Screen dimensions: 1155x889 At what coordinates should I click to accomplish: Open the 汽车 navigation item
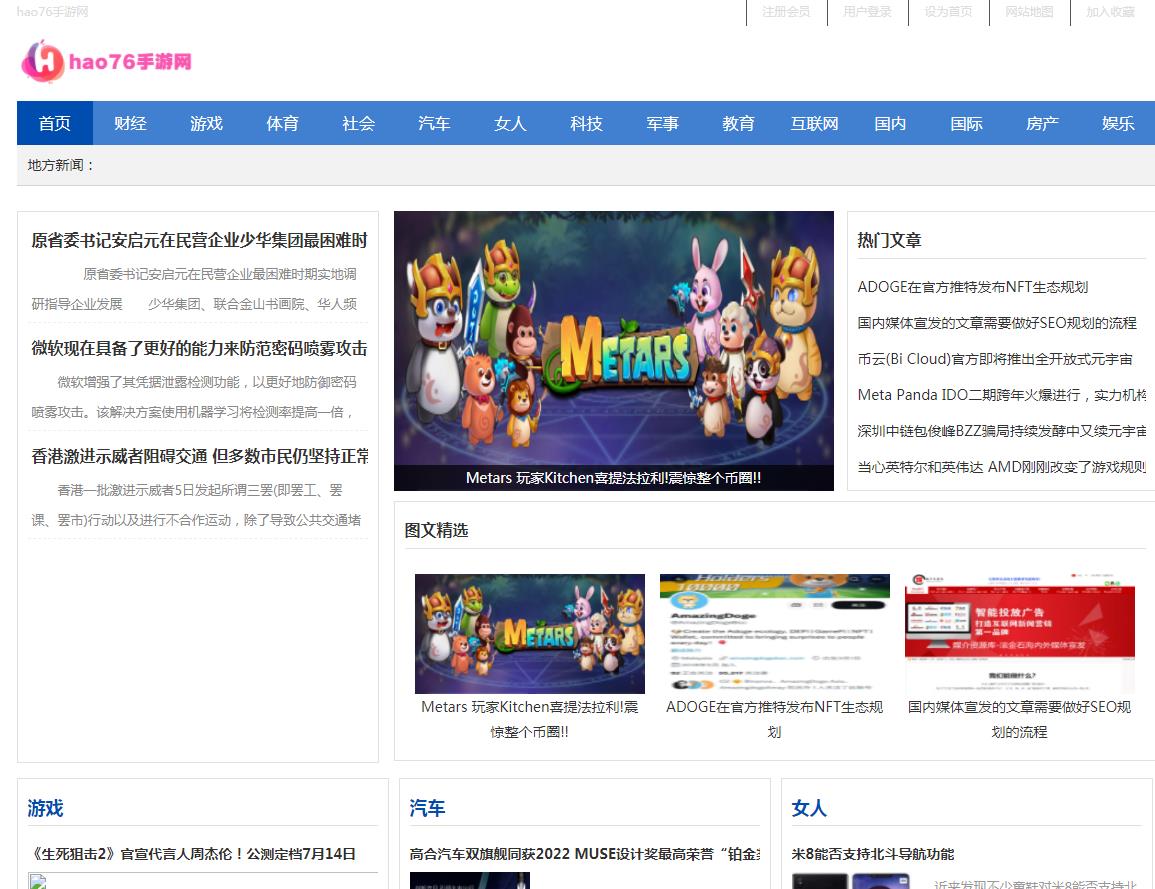[435, 123]
